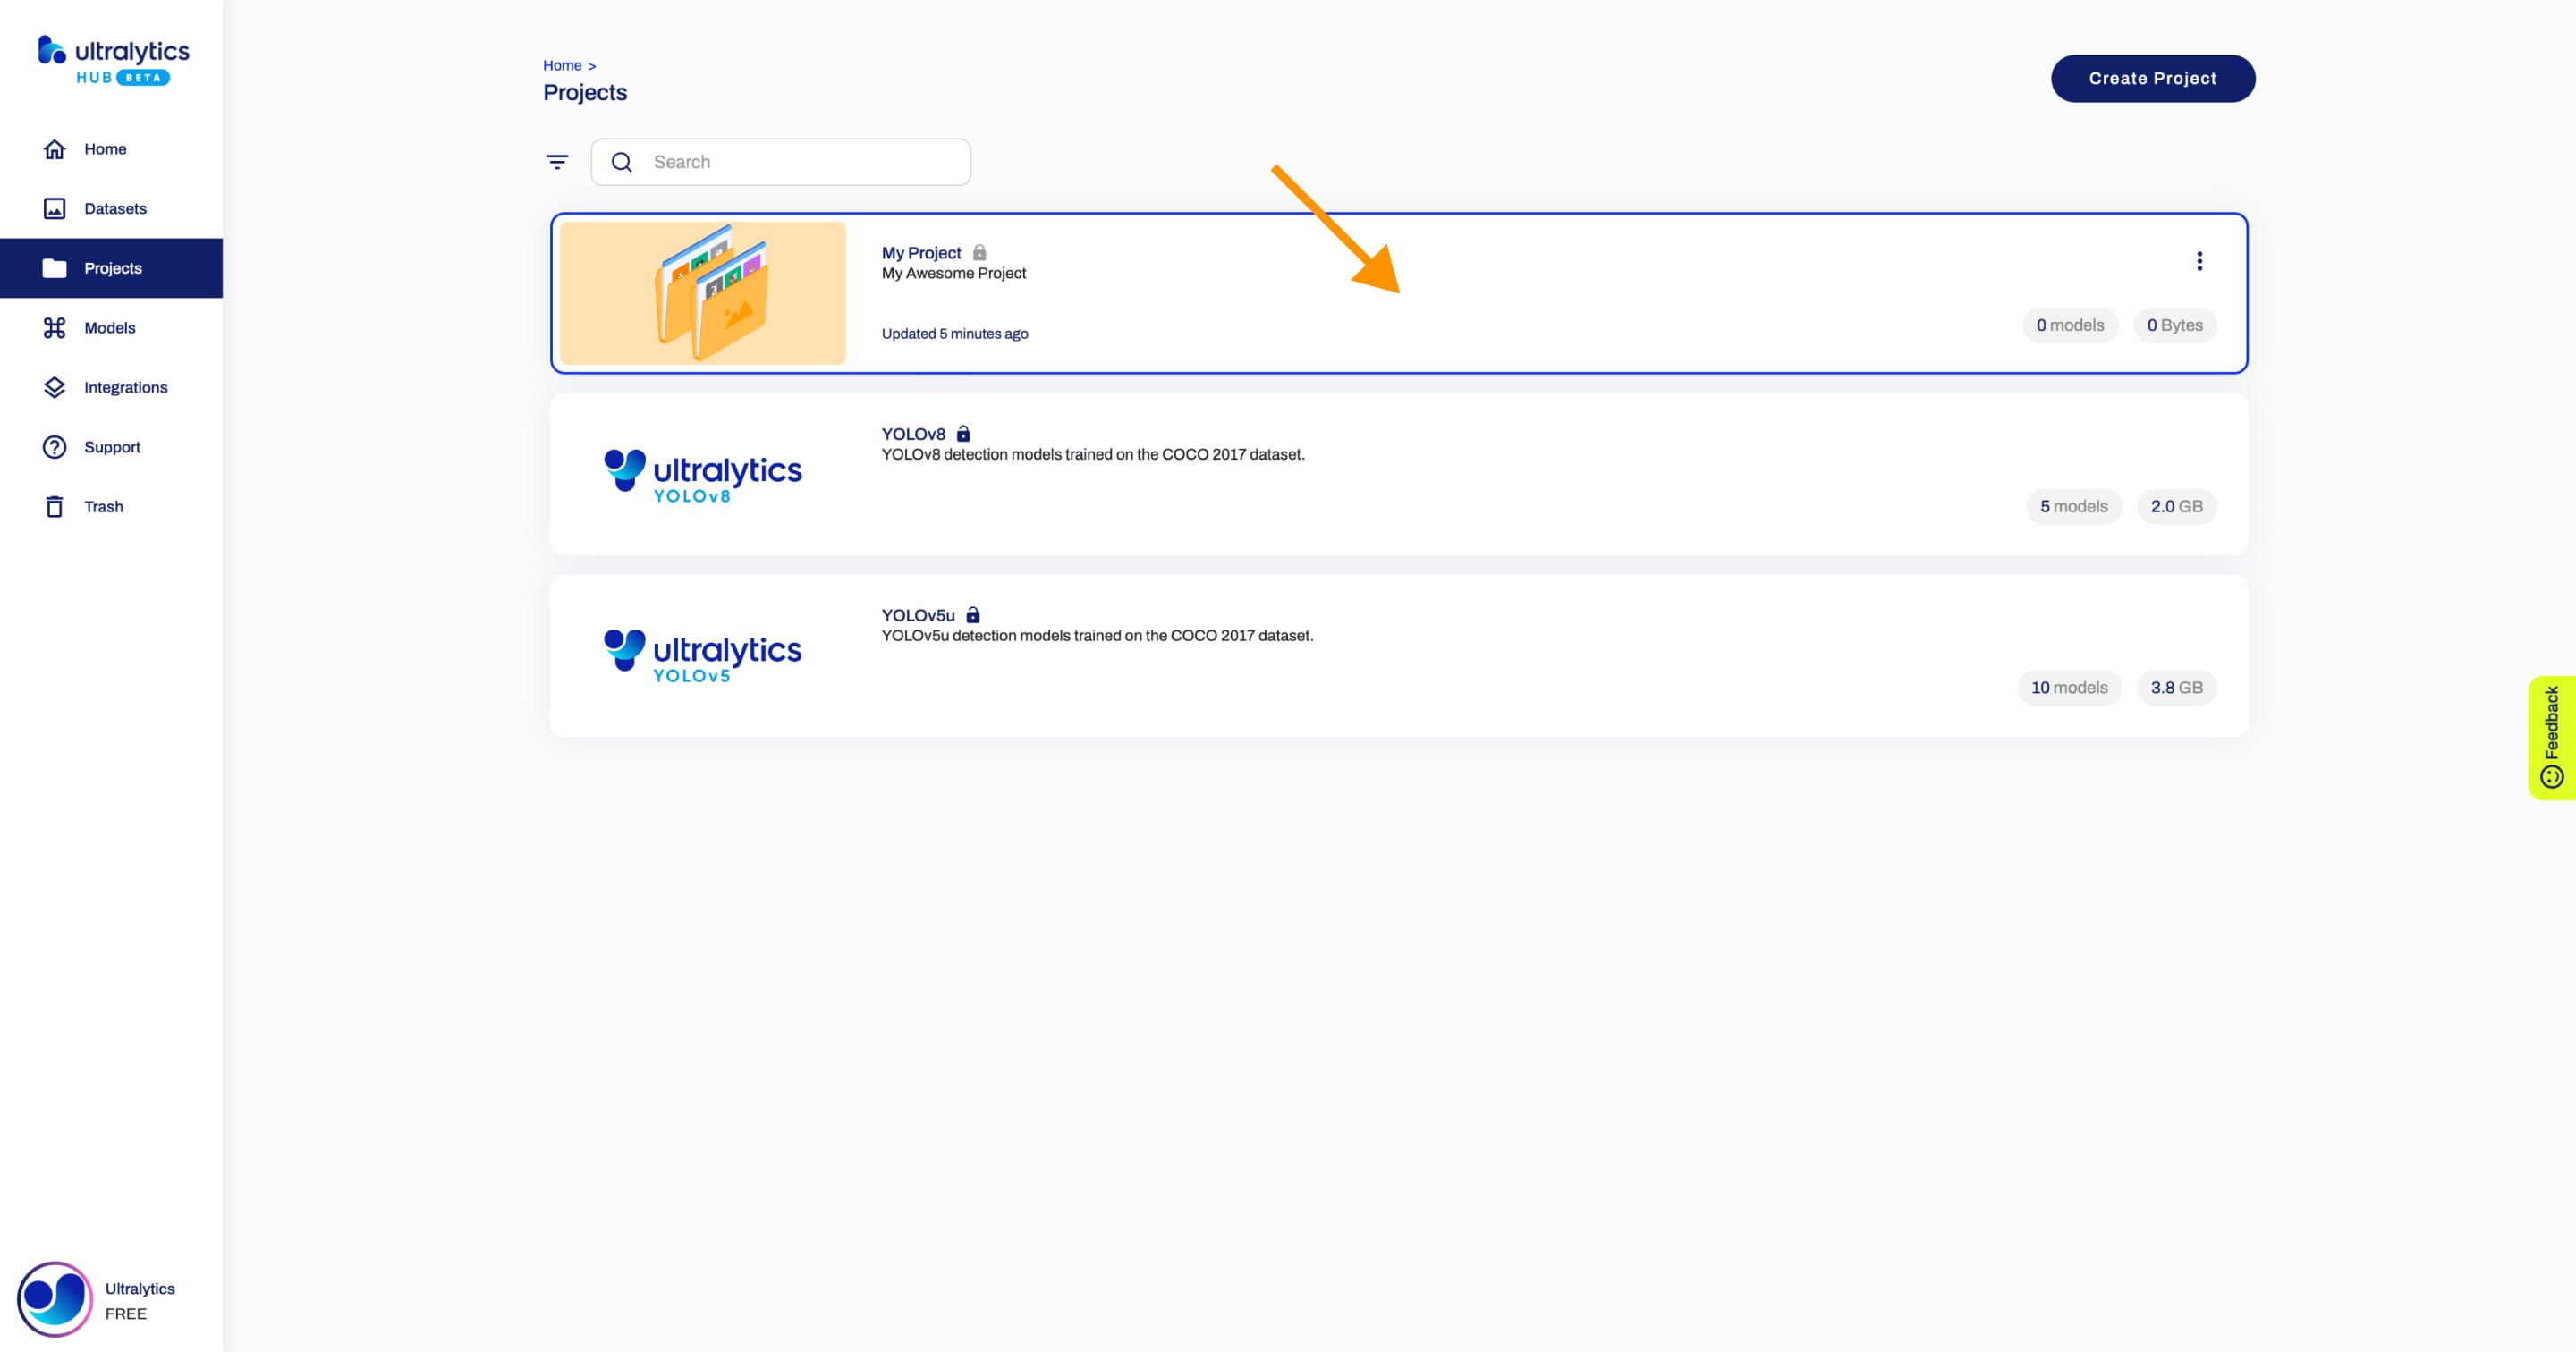
Task: Open the Support section
Action: (x=113, y=446)
